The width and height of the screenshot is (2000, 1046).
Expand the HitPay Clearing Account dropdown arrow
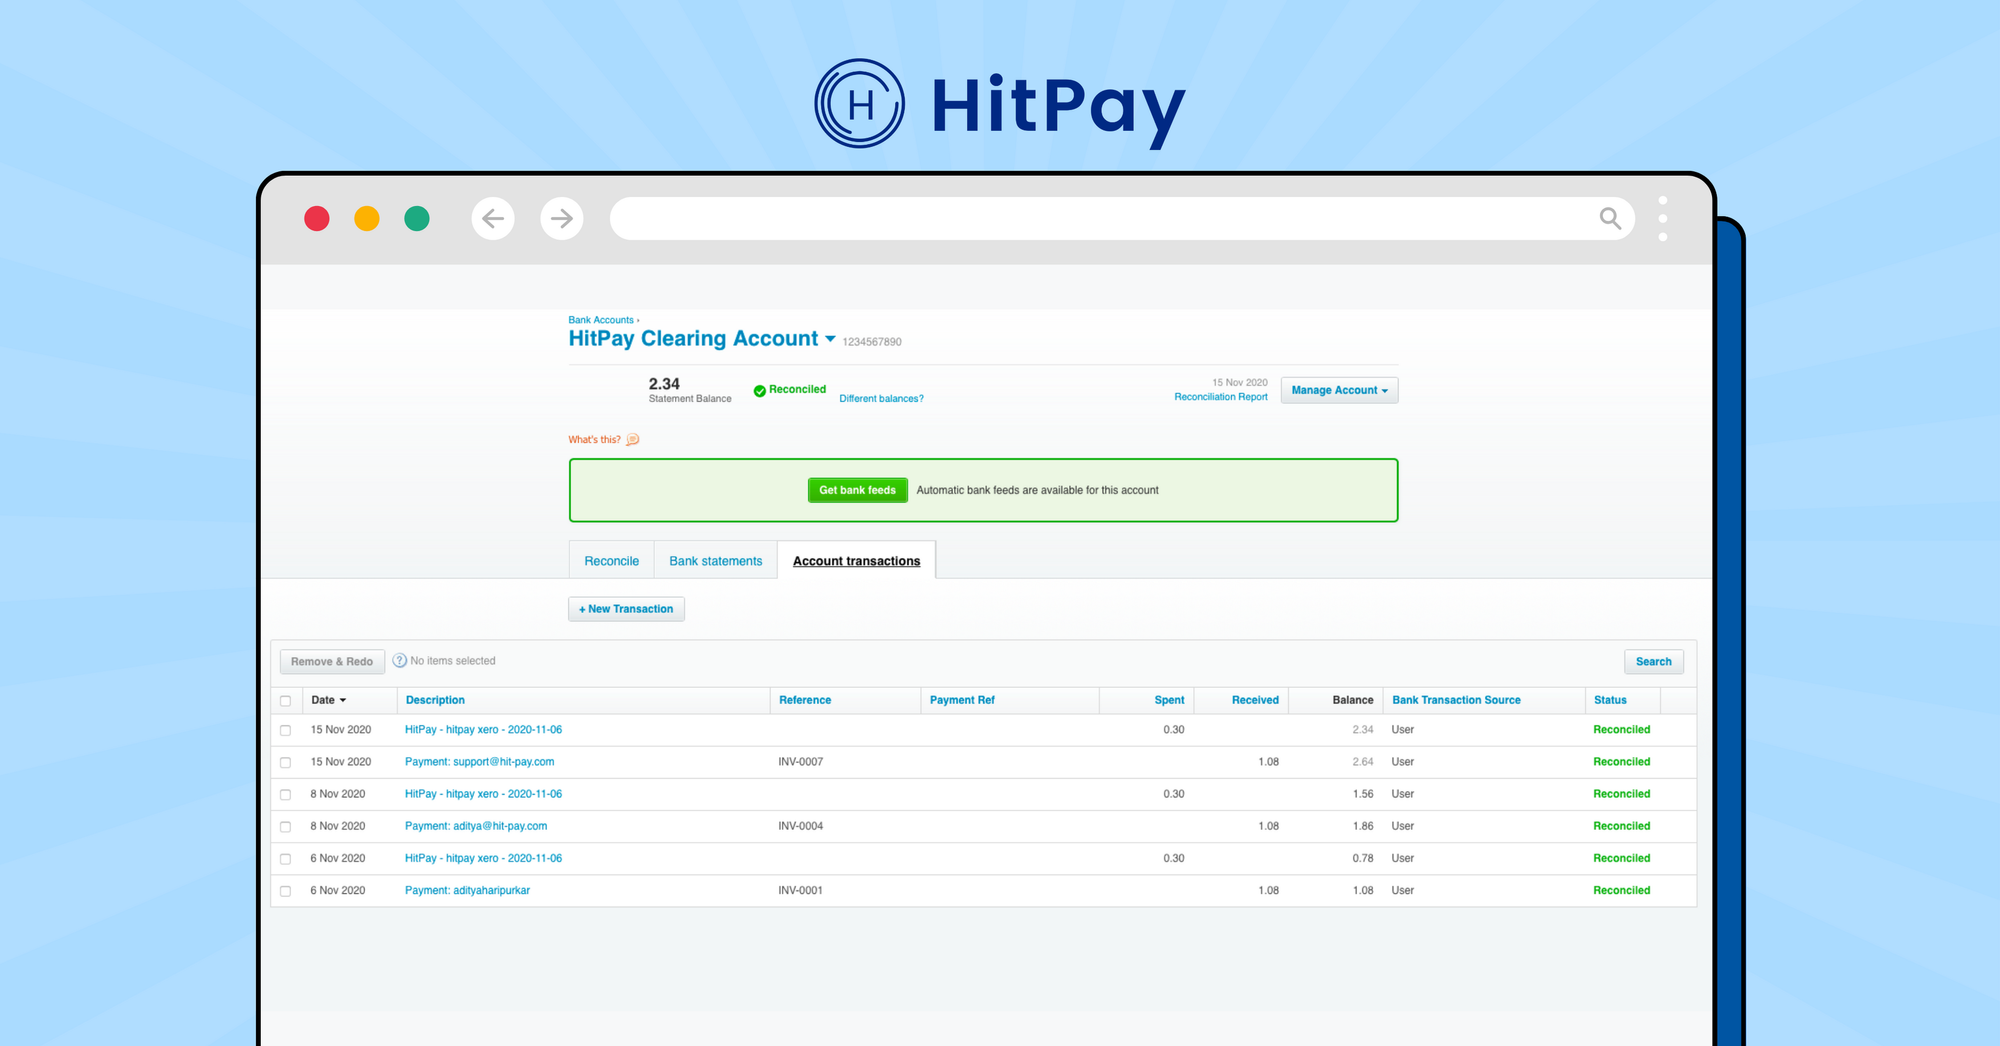(x=830, y=339)
